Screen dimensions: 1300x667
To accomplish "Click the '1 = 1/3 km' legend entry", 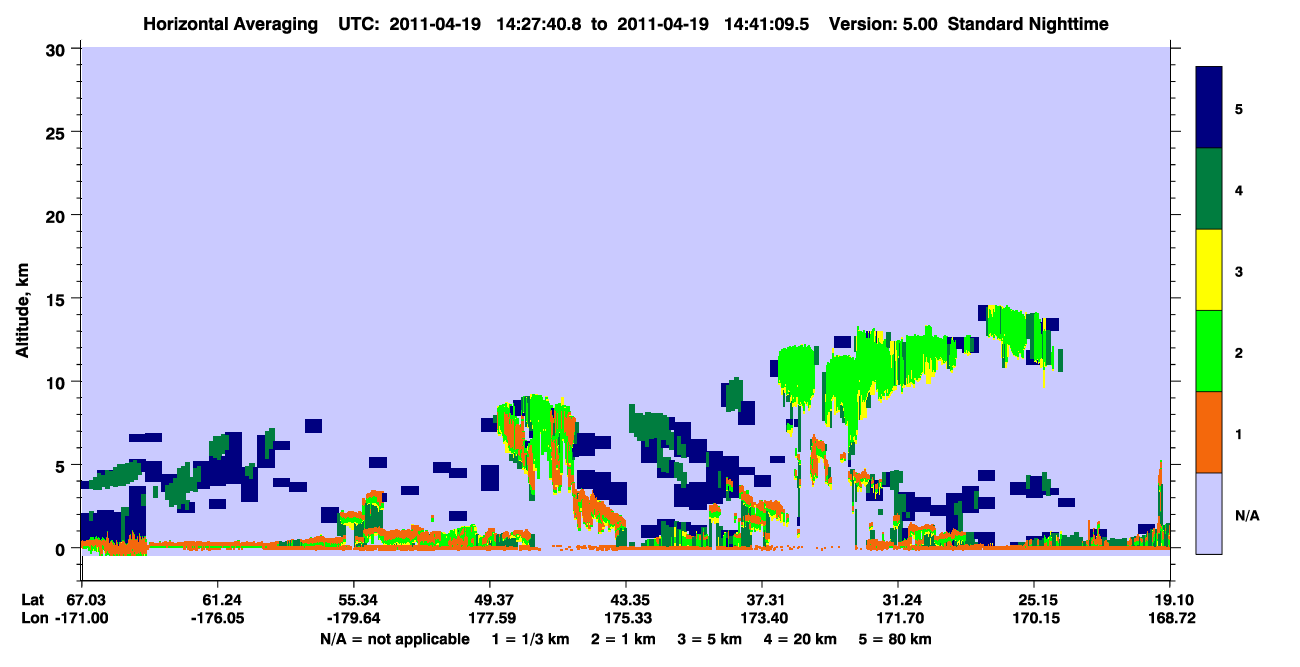I will point(529,639).
